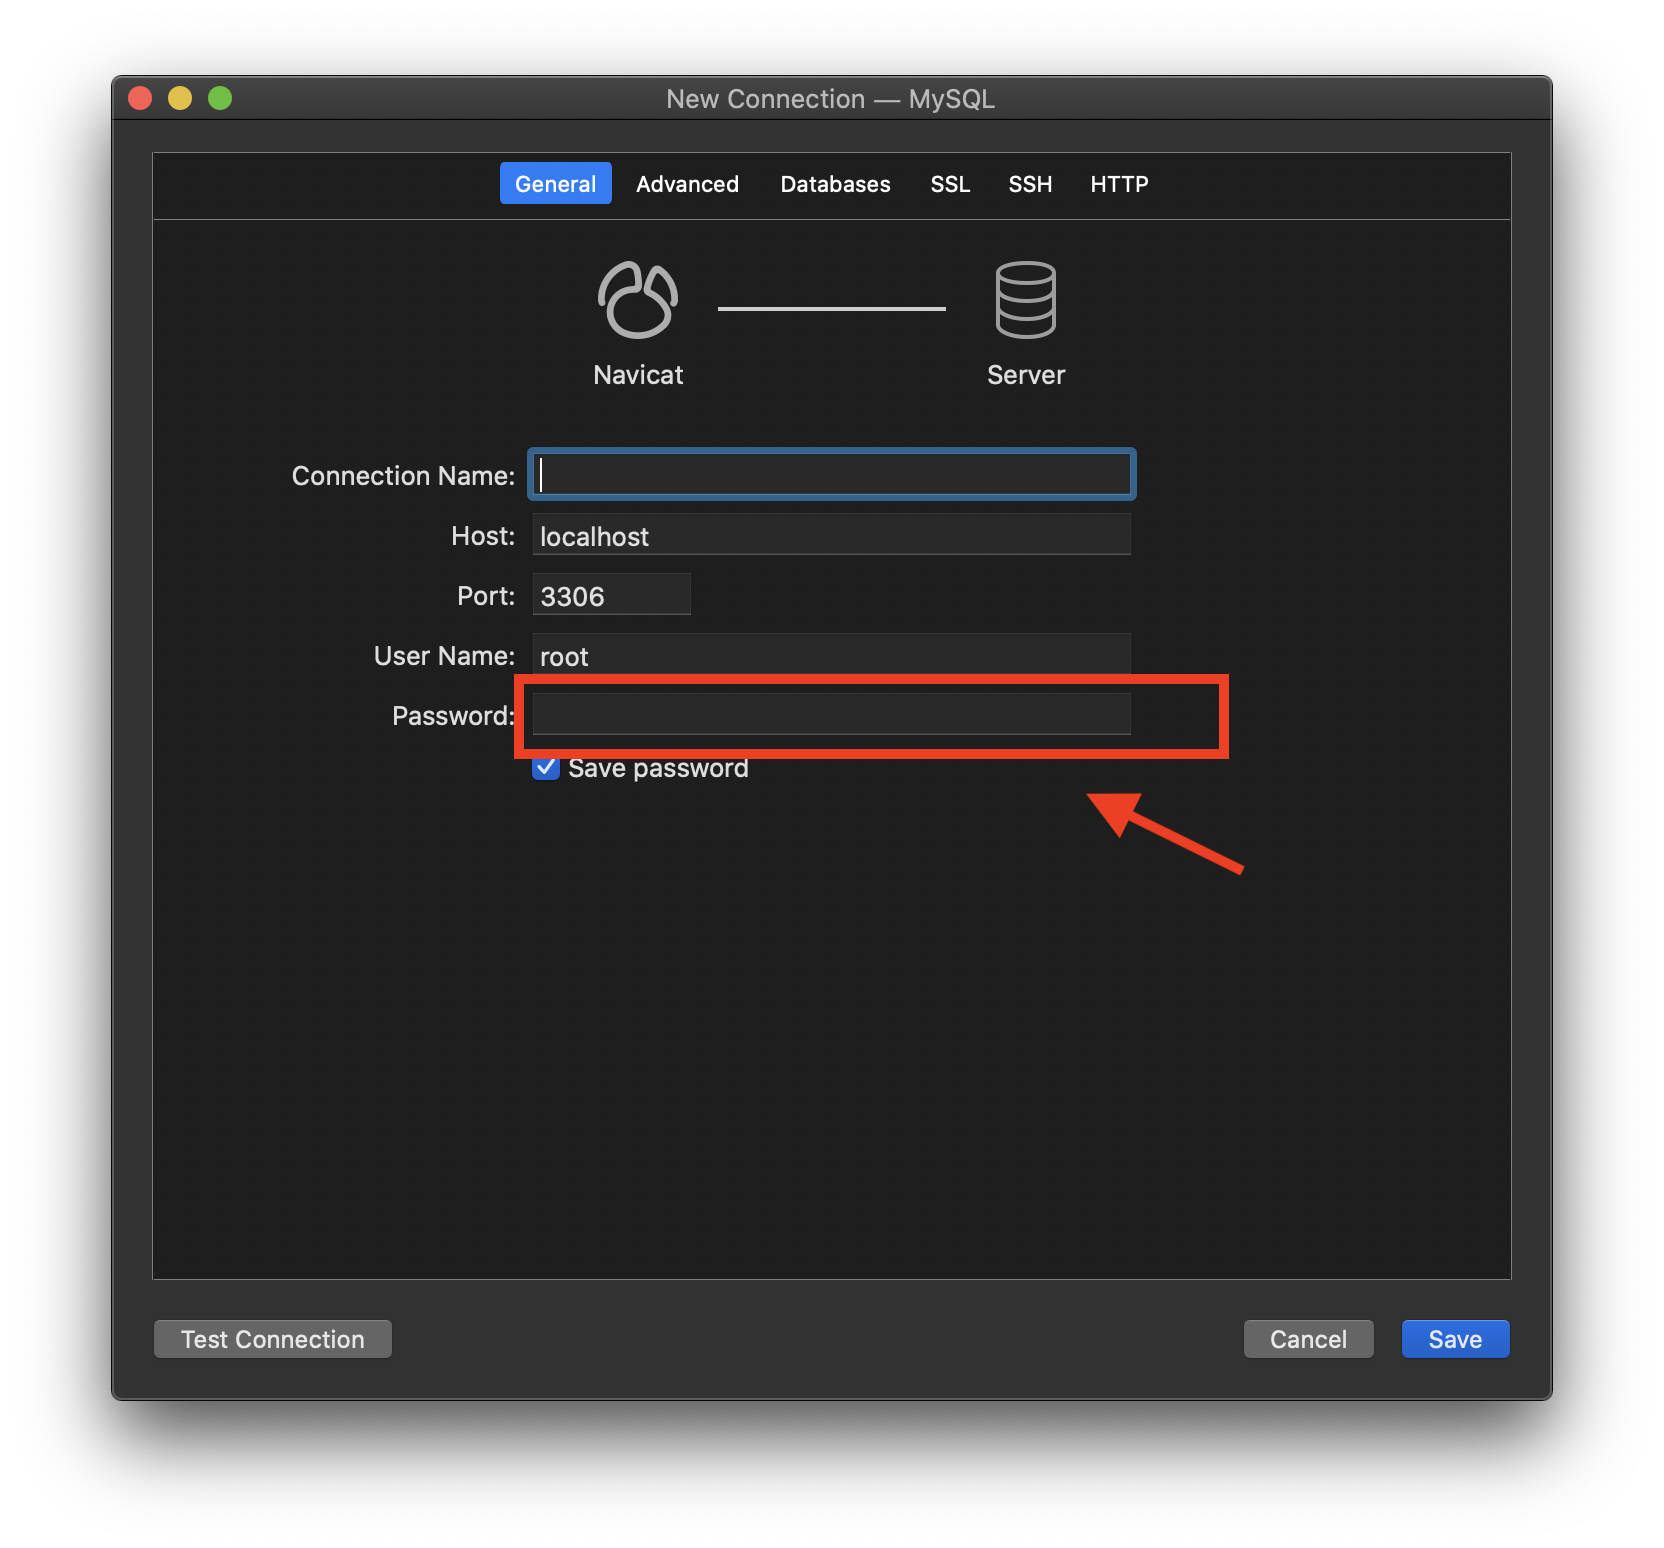The image size is (1664, 1548).
Task: Click the Navicat logo icon
Action: tap(638, 300)
